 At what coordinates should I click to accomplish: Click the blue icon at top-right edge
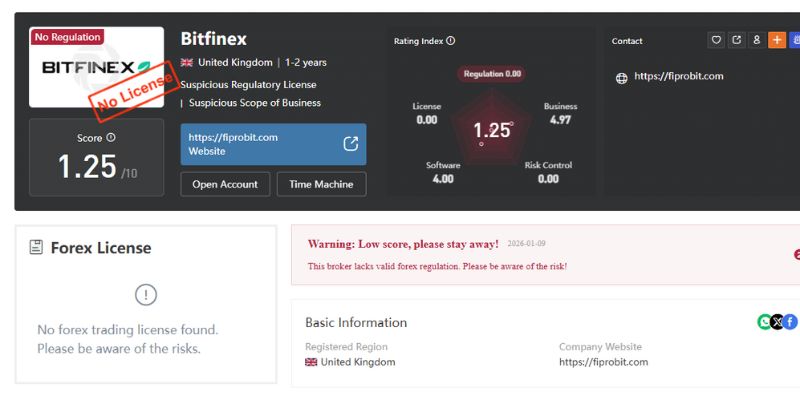(795, 41)
